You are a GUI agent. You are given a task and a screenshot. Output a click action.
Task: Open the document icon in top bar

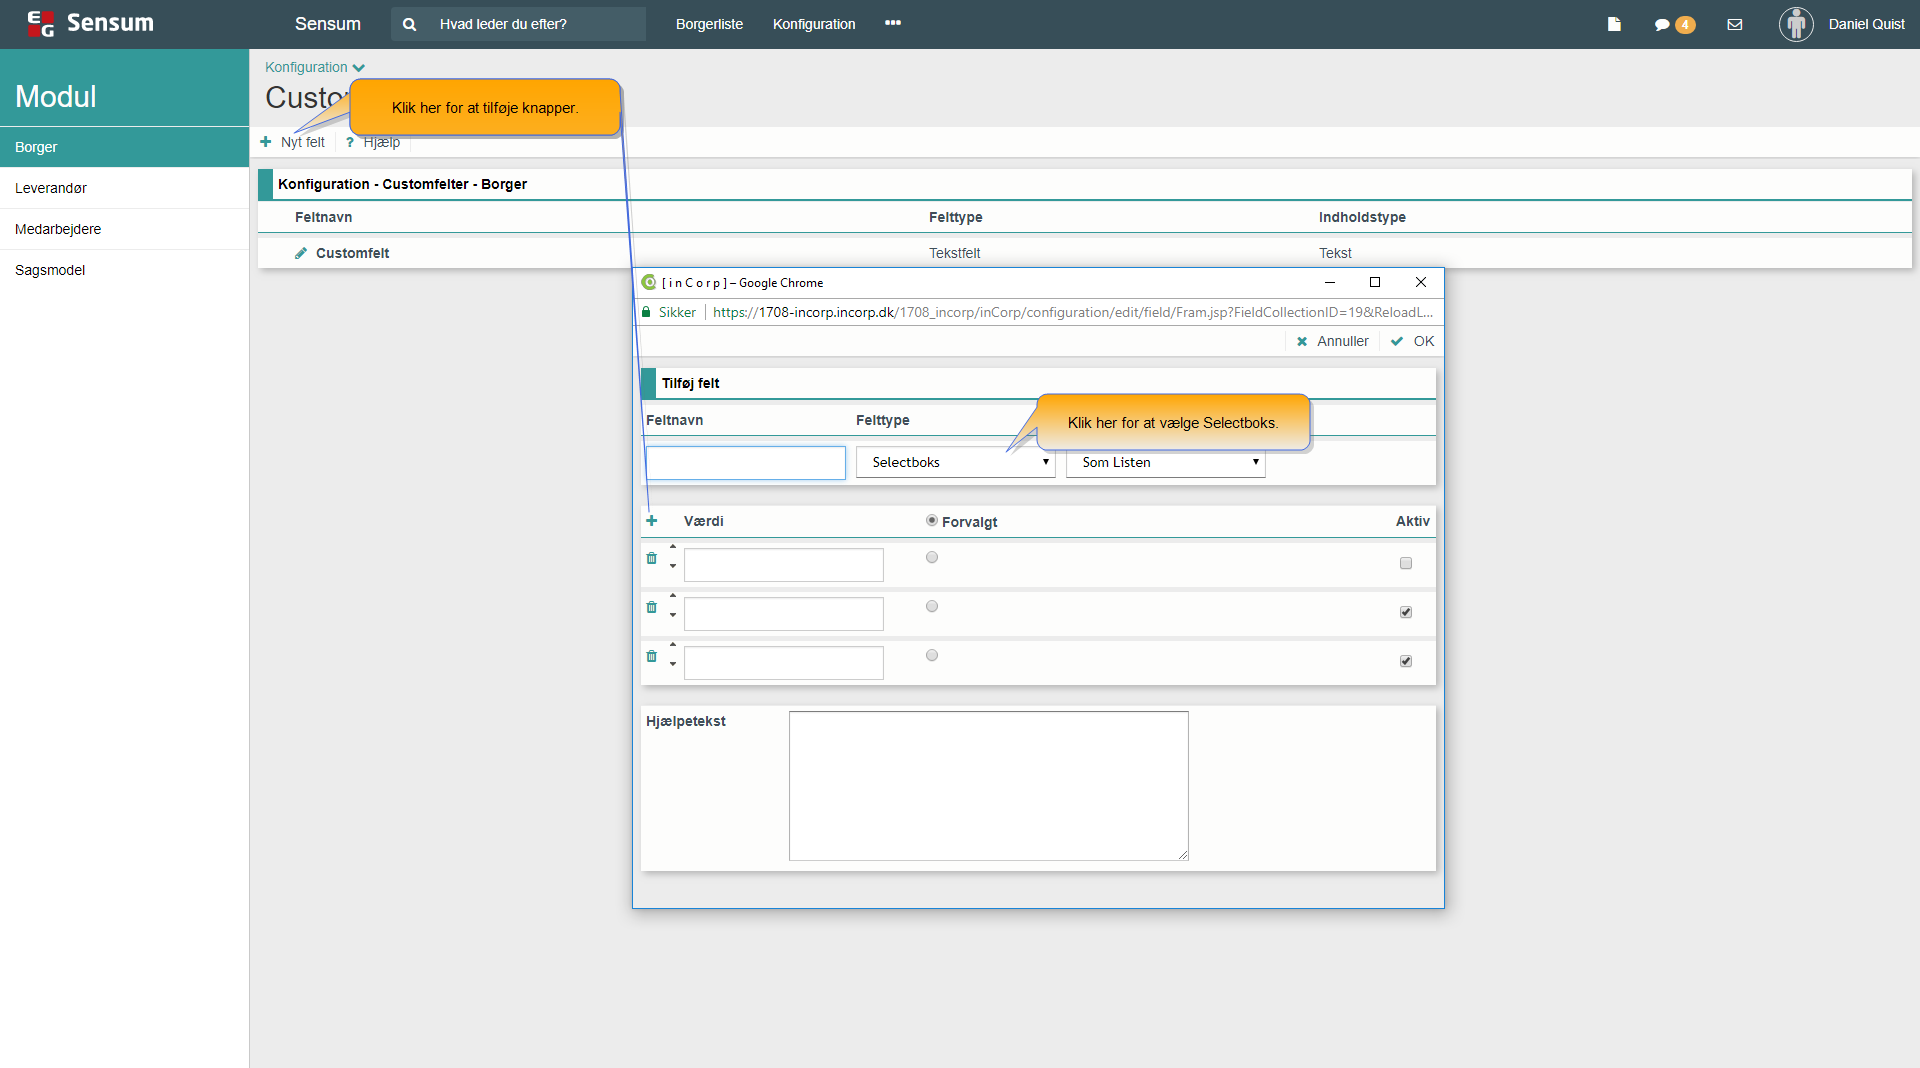tap(1614, 24)
